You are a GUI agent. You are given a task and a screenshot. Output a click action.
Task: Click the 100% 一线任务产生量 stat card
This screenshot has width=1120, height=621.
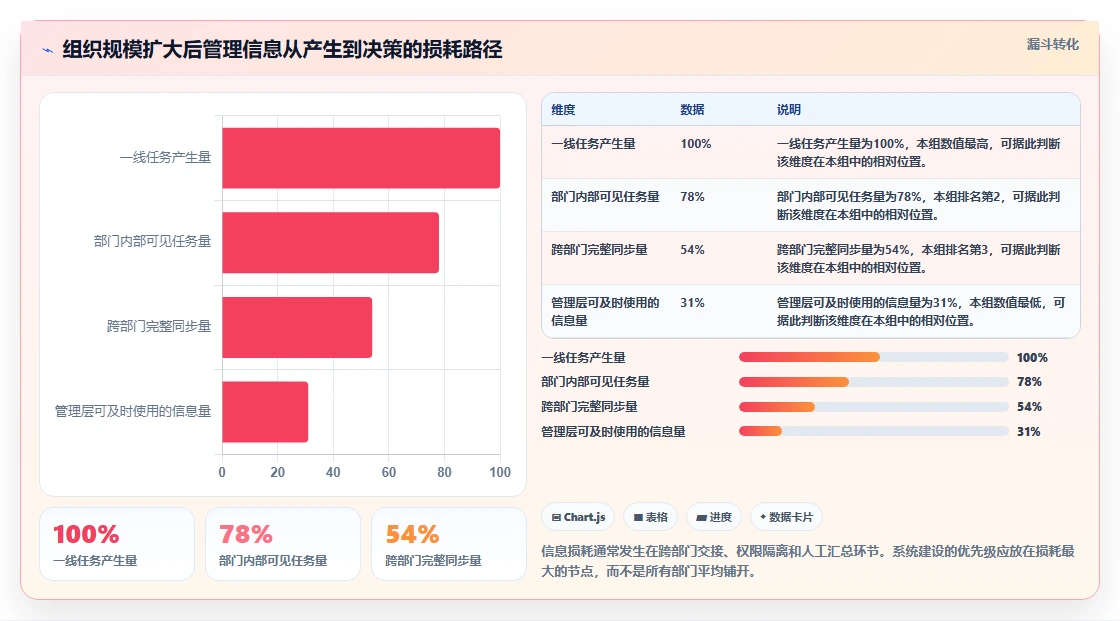click(x=117, y=544)
